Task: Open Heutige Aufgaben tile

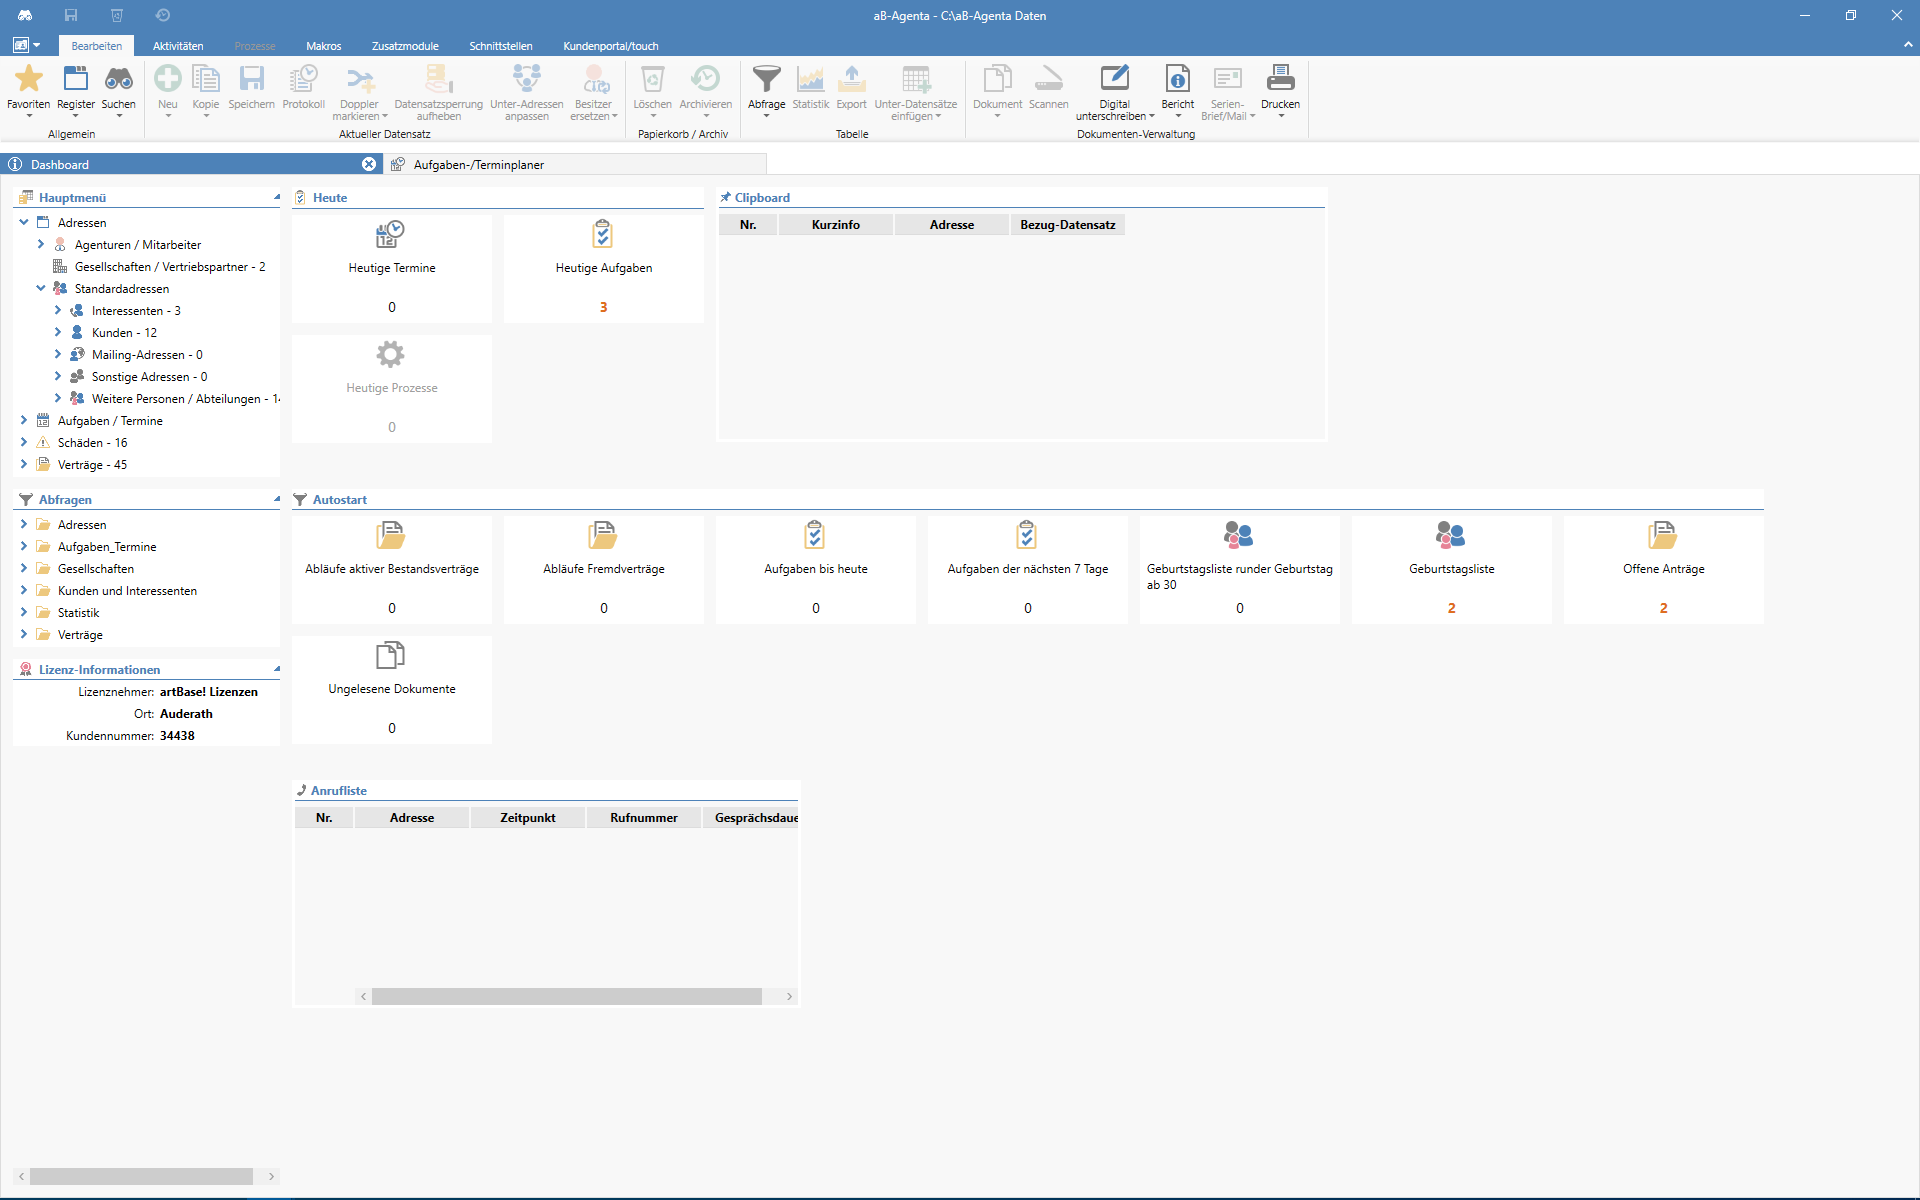Action: pyautogui.click(x=604, y=268)
